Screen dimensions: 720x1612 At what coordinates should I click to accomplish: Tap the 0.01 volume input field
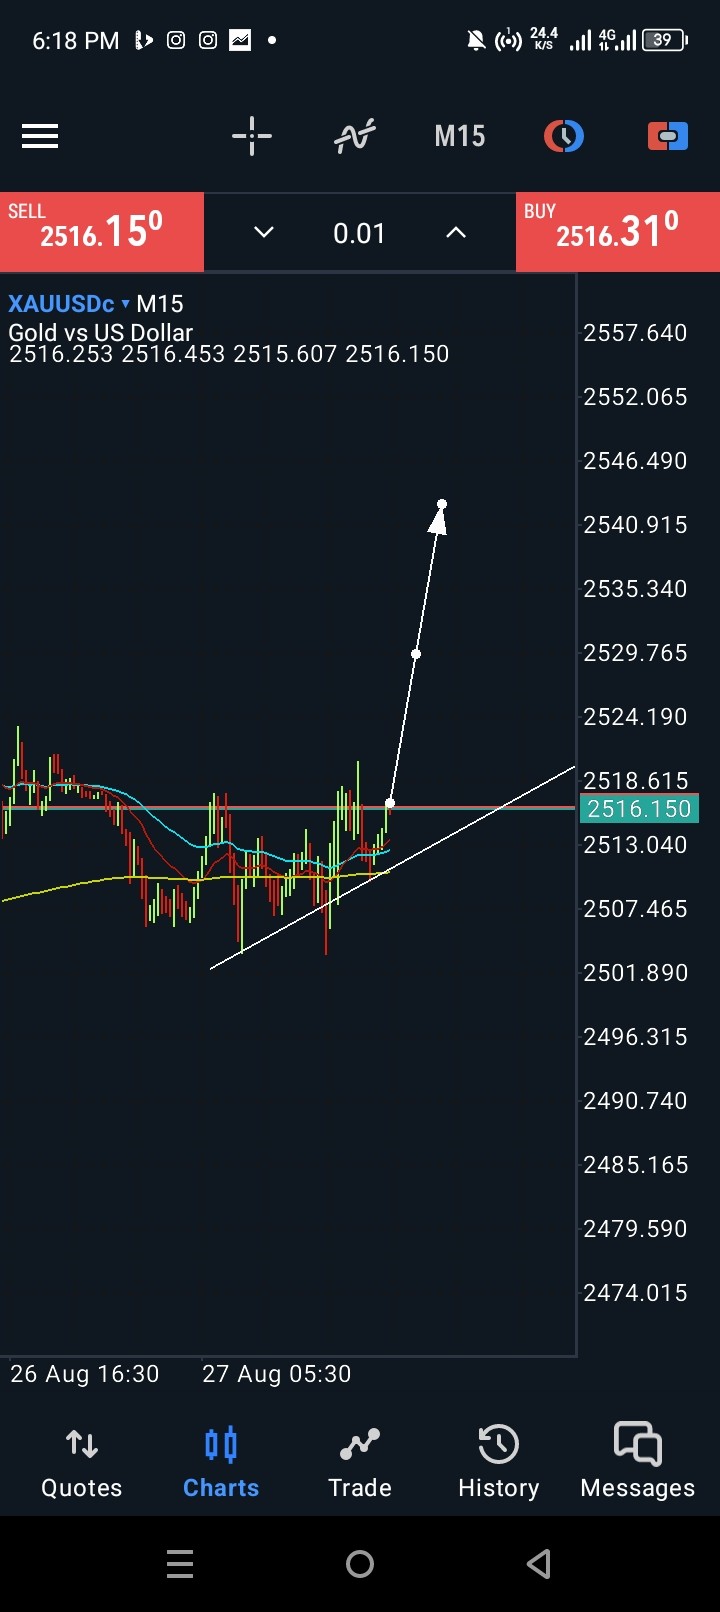[x=359, y=232]
